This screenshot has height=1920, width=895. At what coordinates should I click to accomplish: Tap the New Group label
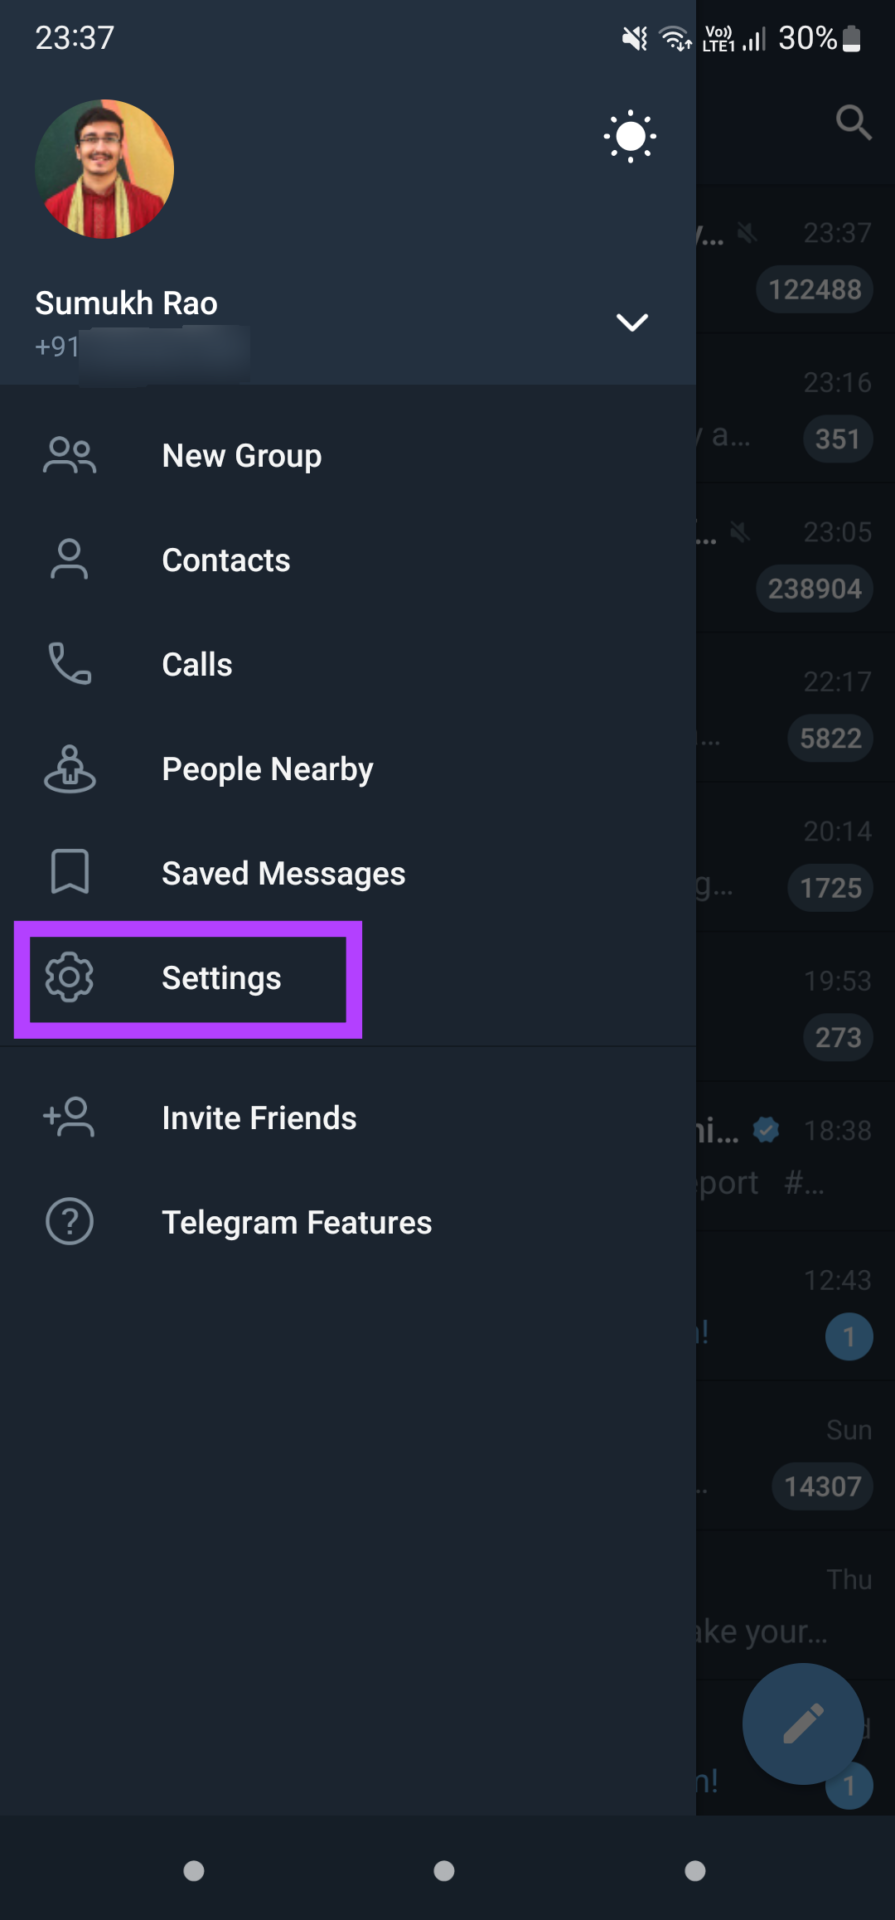(x=241, y=456)
